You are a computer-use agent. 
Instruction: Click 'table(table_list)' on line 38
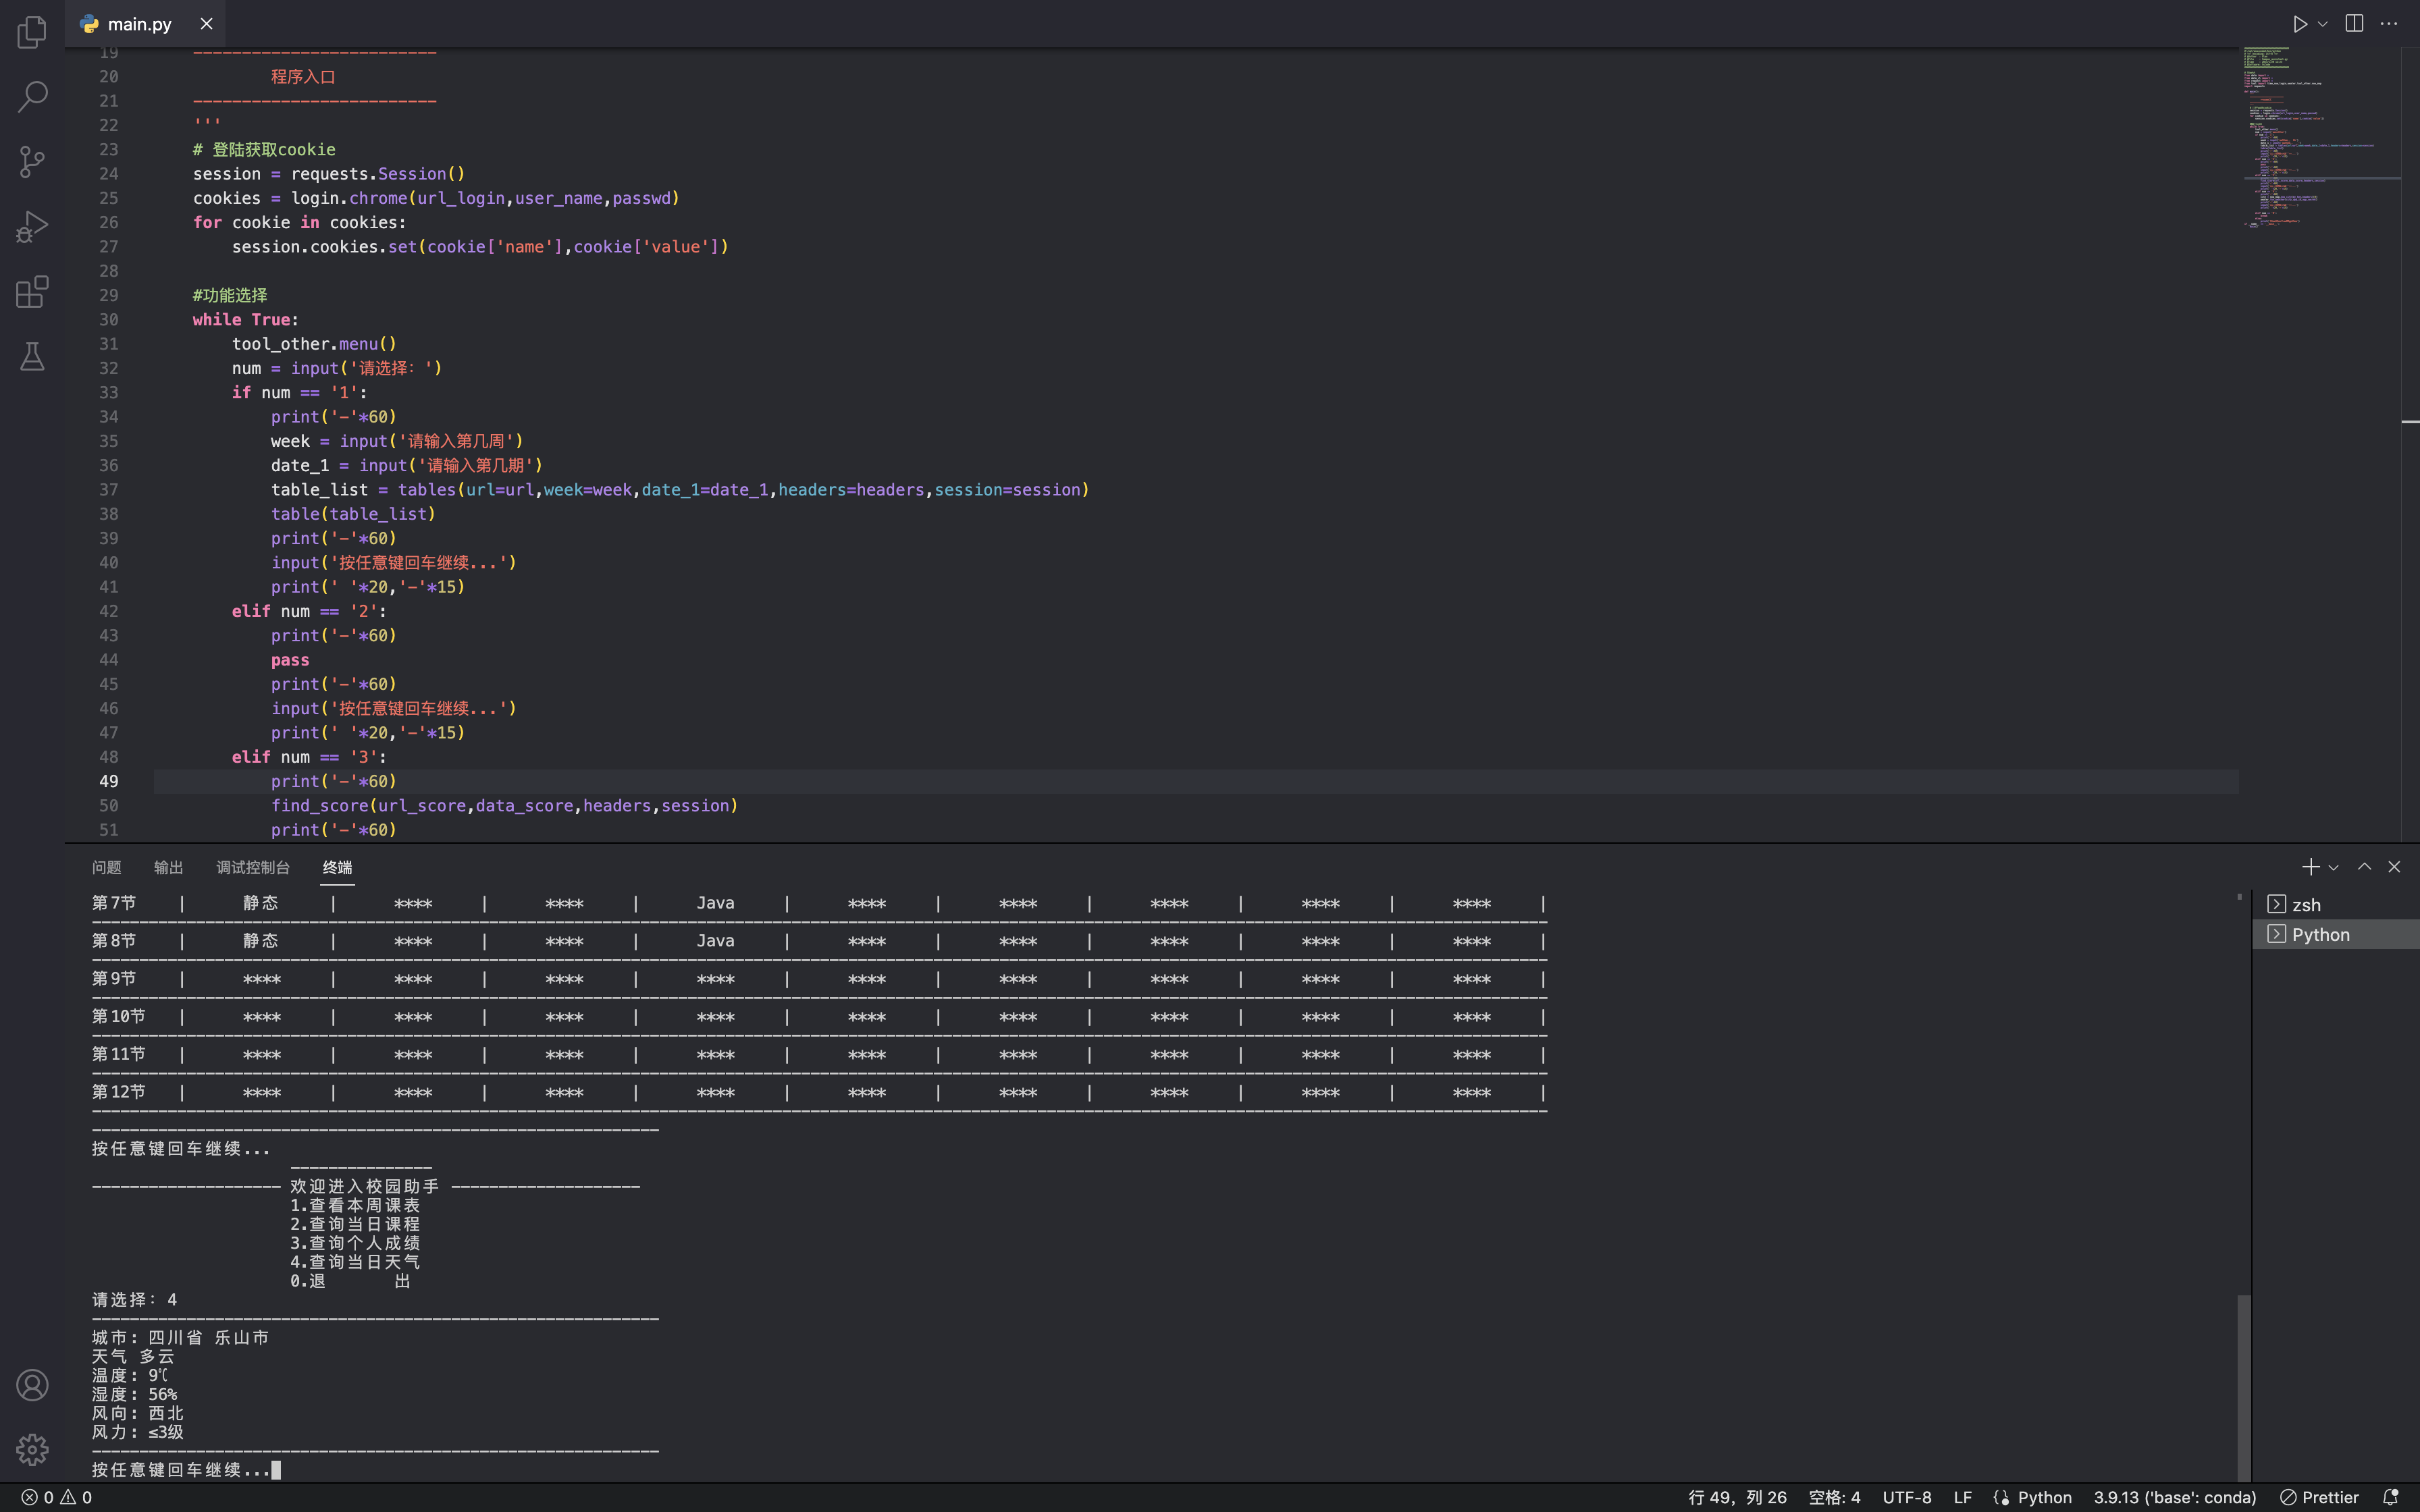(x=353, y=514)
